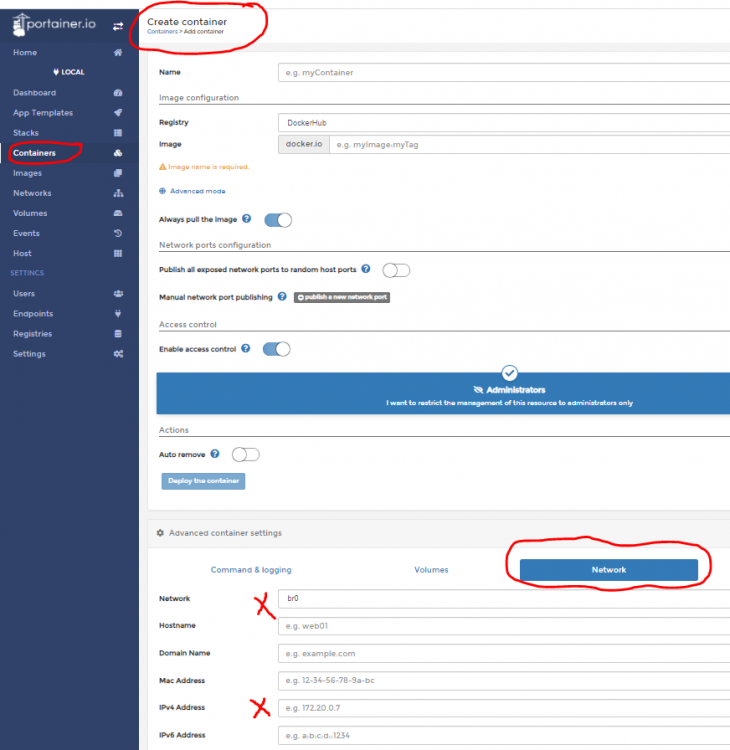Click the Home house icon

pos(118,53)
